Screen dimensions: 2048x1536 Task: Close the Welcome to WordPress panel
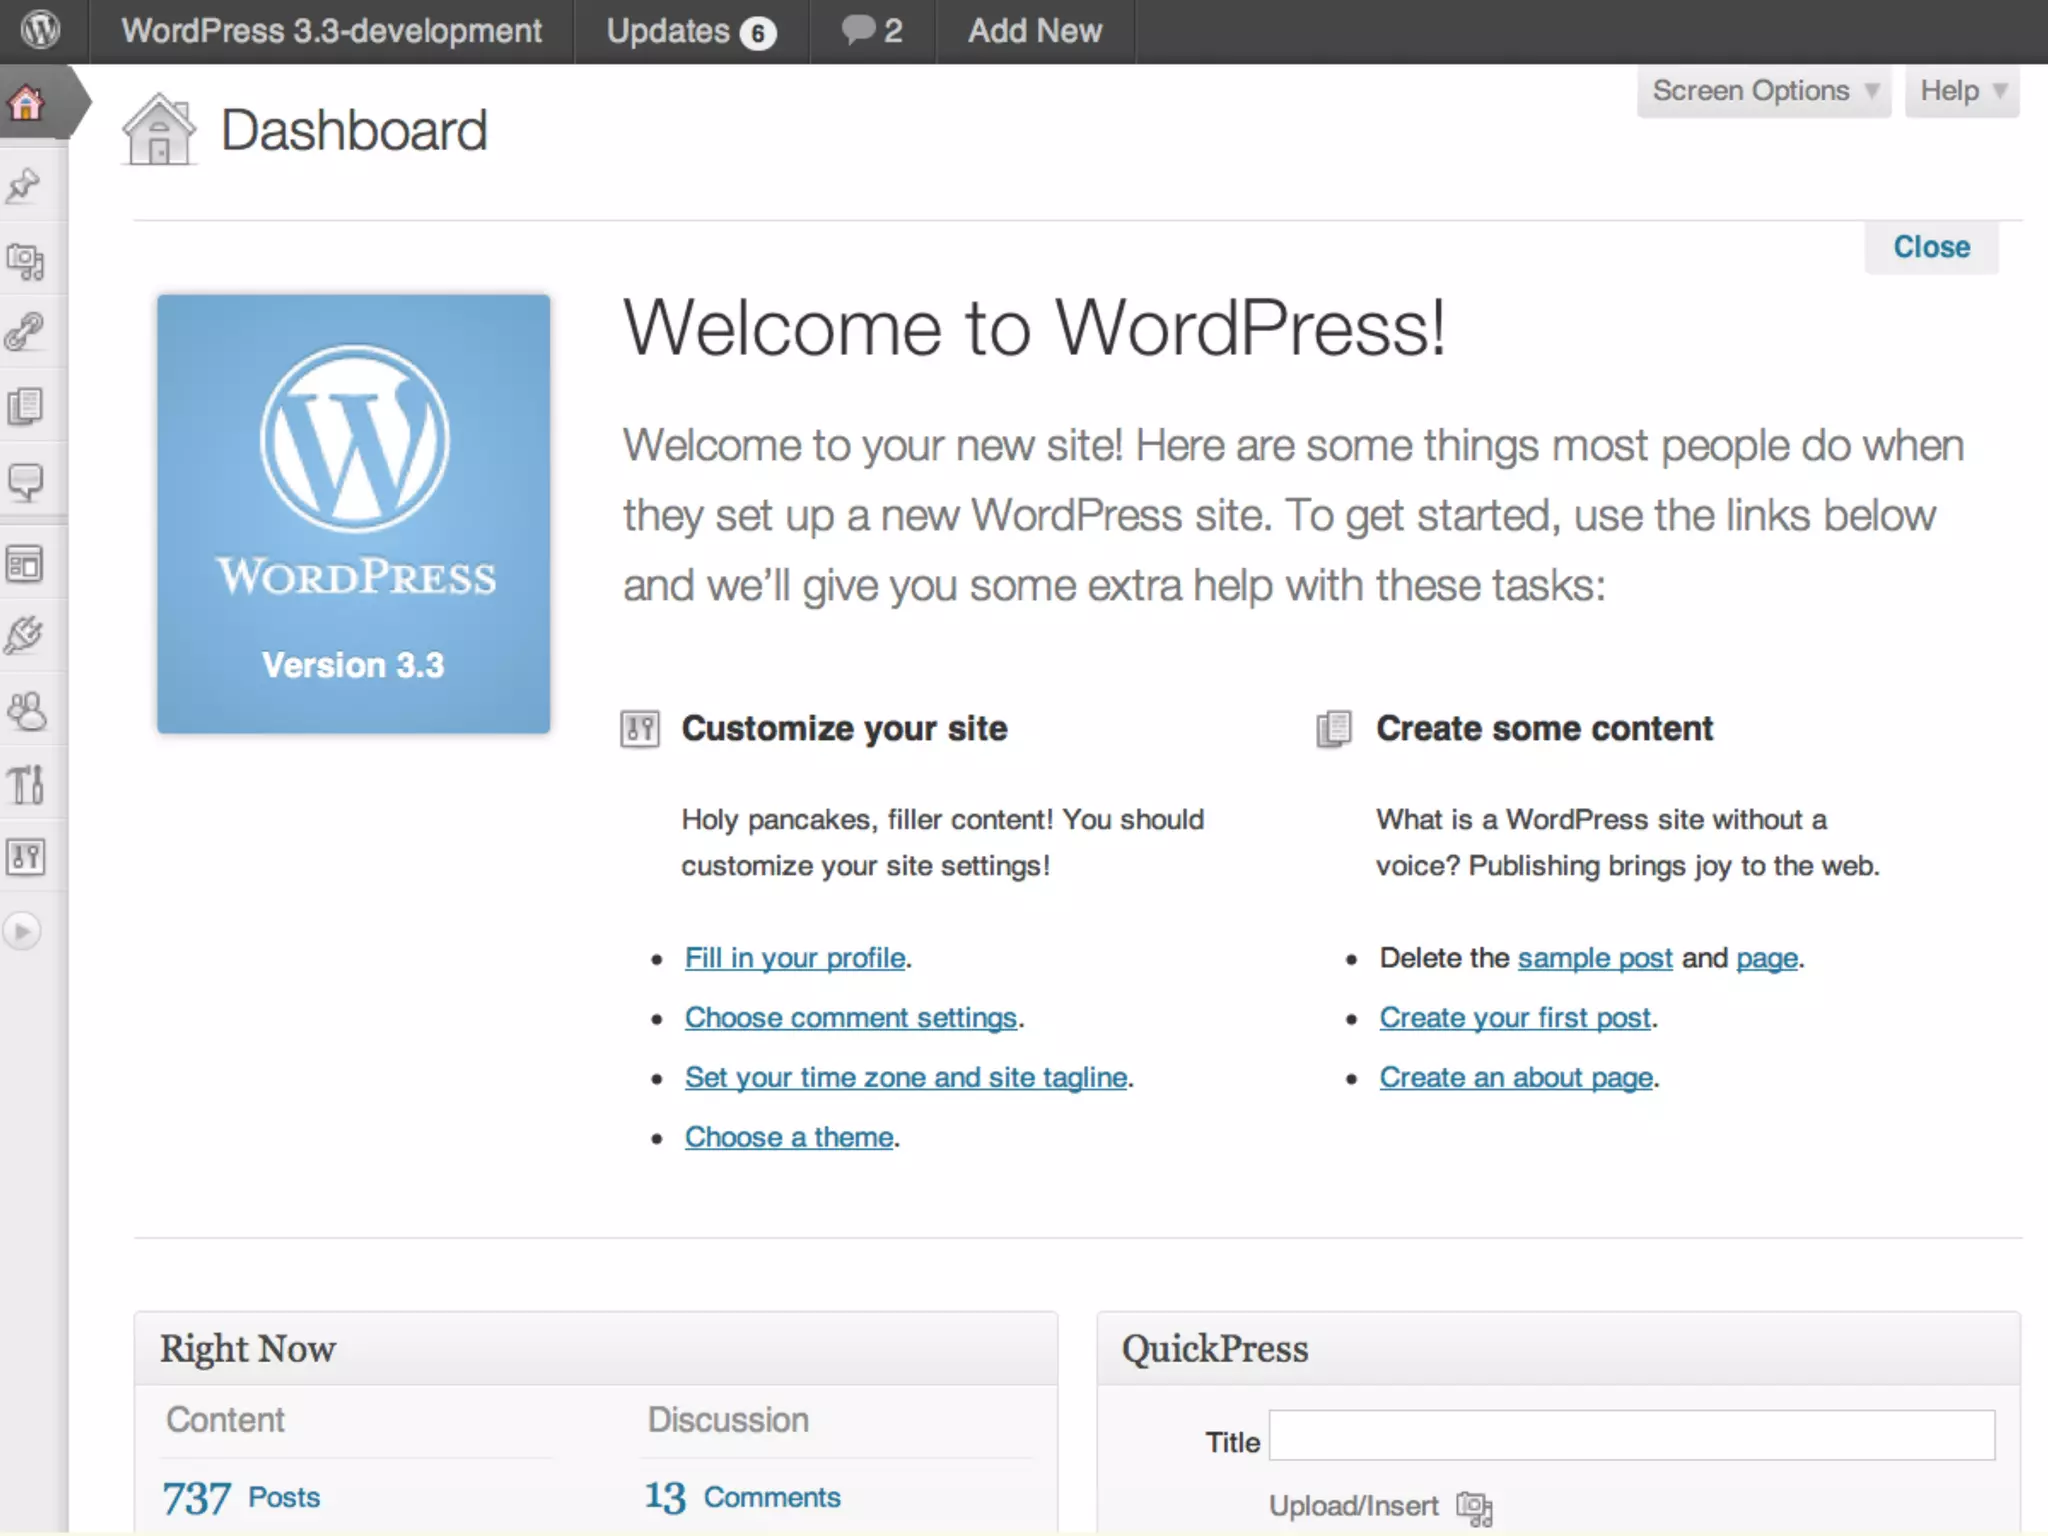[1930, 247]
